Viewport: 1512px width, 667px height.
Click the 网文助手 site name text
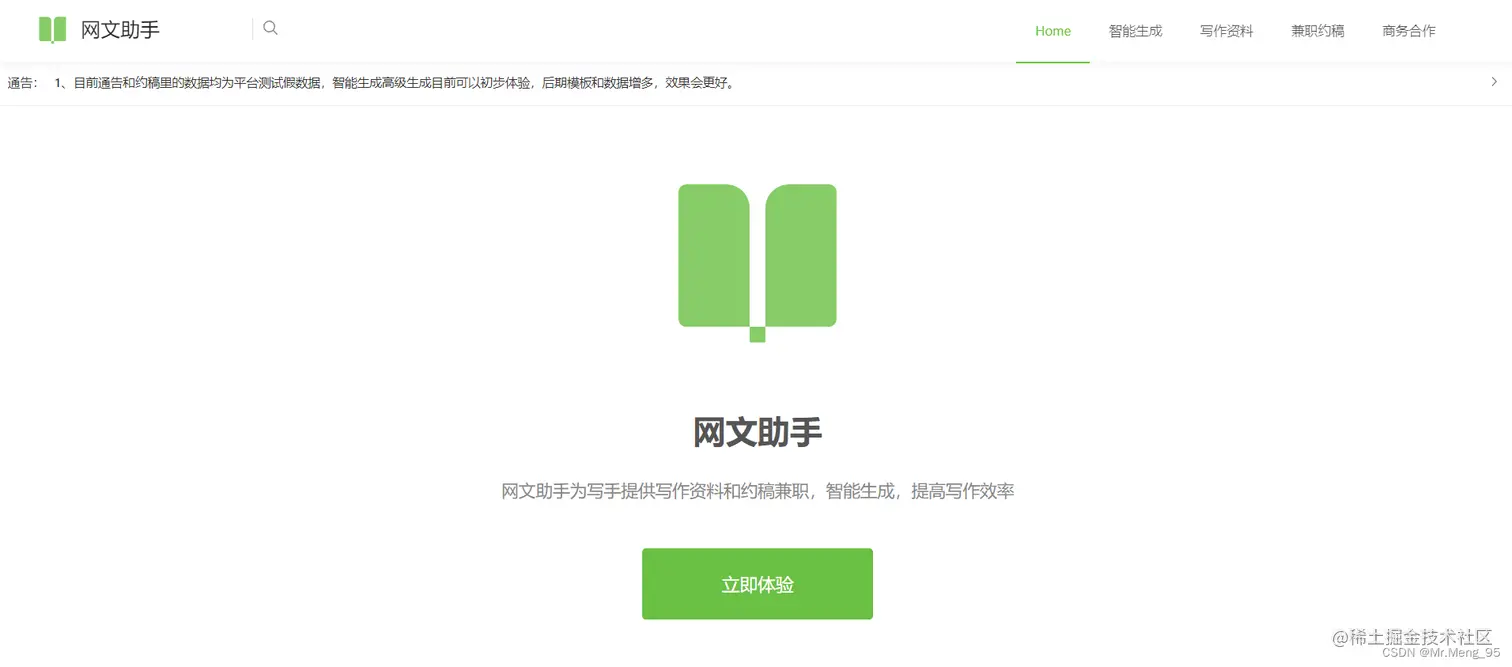coord(121,29)
